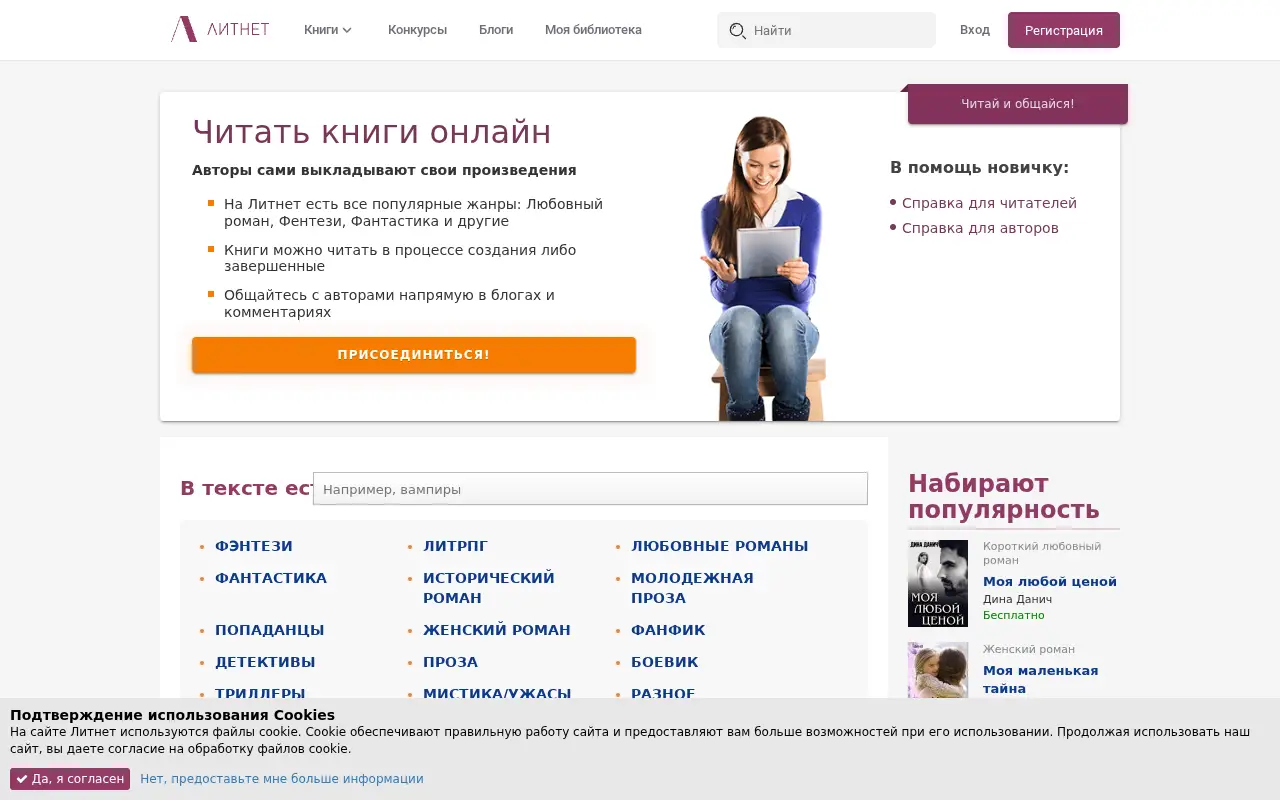
Task: Click the Найти search field
Action: coord(826,30)
